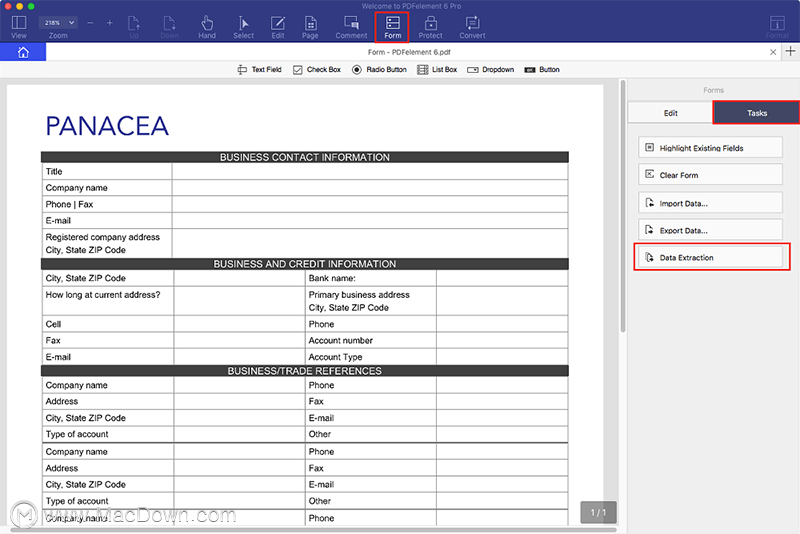
Task: Add a Check Box form element
Action: 317,69
